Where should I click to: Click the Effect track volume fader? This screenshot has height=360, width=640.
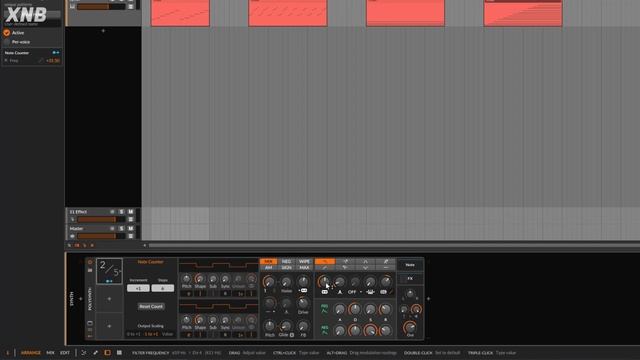pyautogui.click(x=100, y=220)
